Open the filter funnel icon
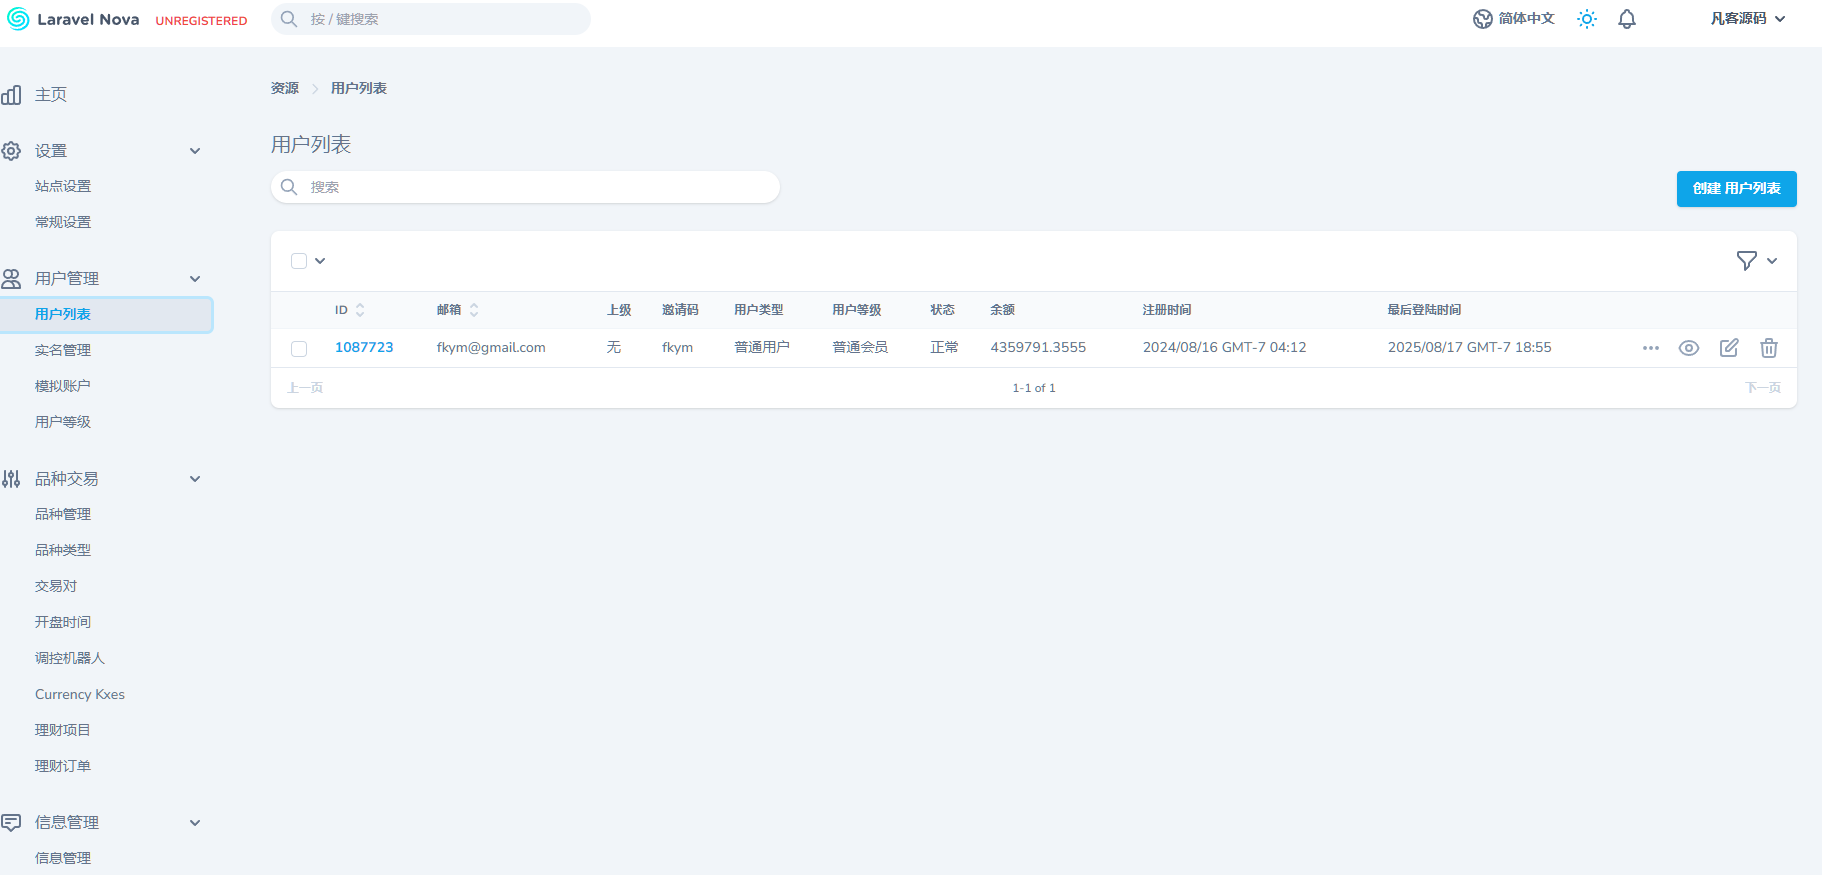Viewport: 1822px width, 875px height. tap(1747, 261)
